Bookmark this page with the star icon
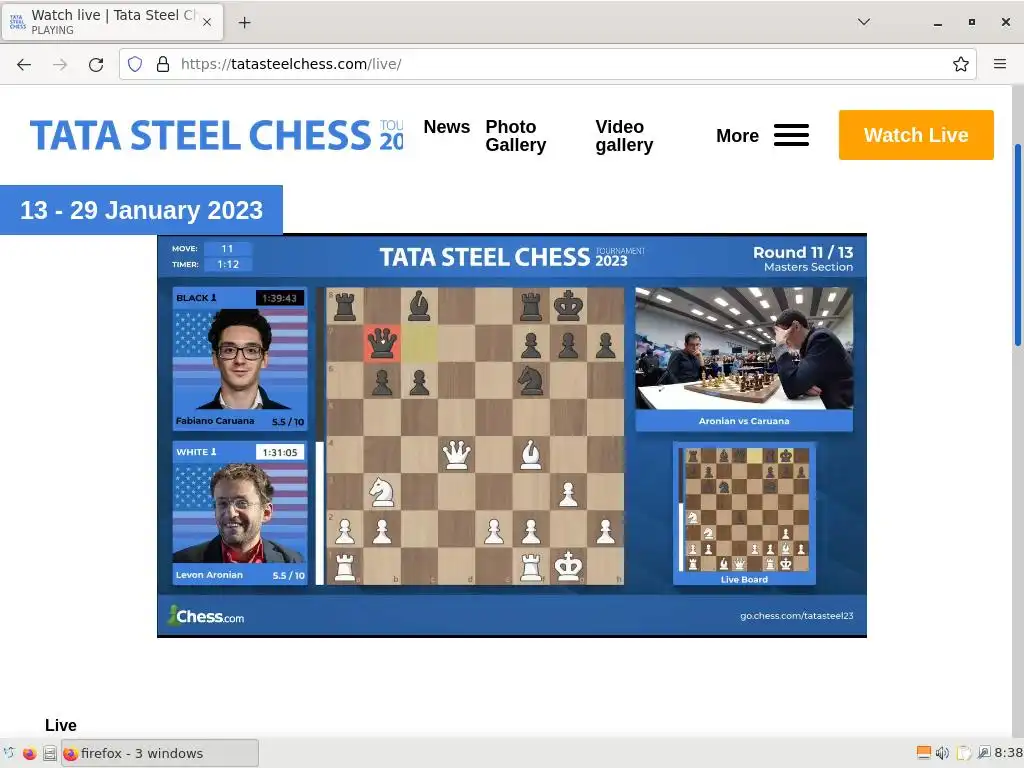The image size is (1024, 768). [x=960, y=64]
